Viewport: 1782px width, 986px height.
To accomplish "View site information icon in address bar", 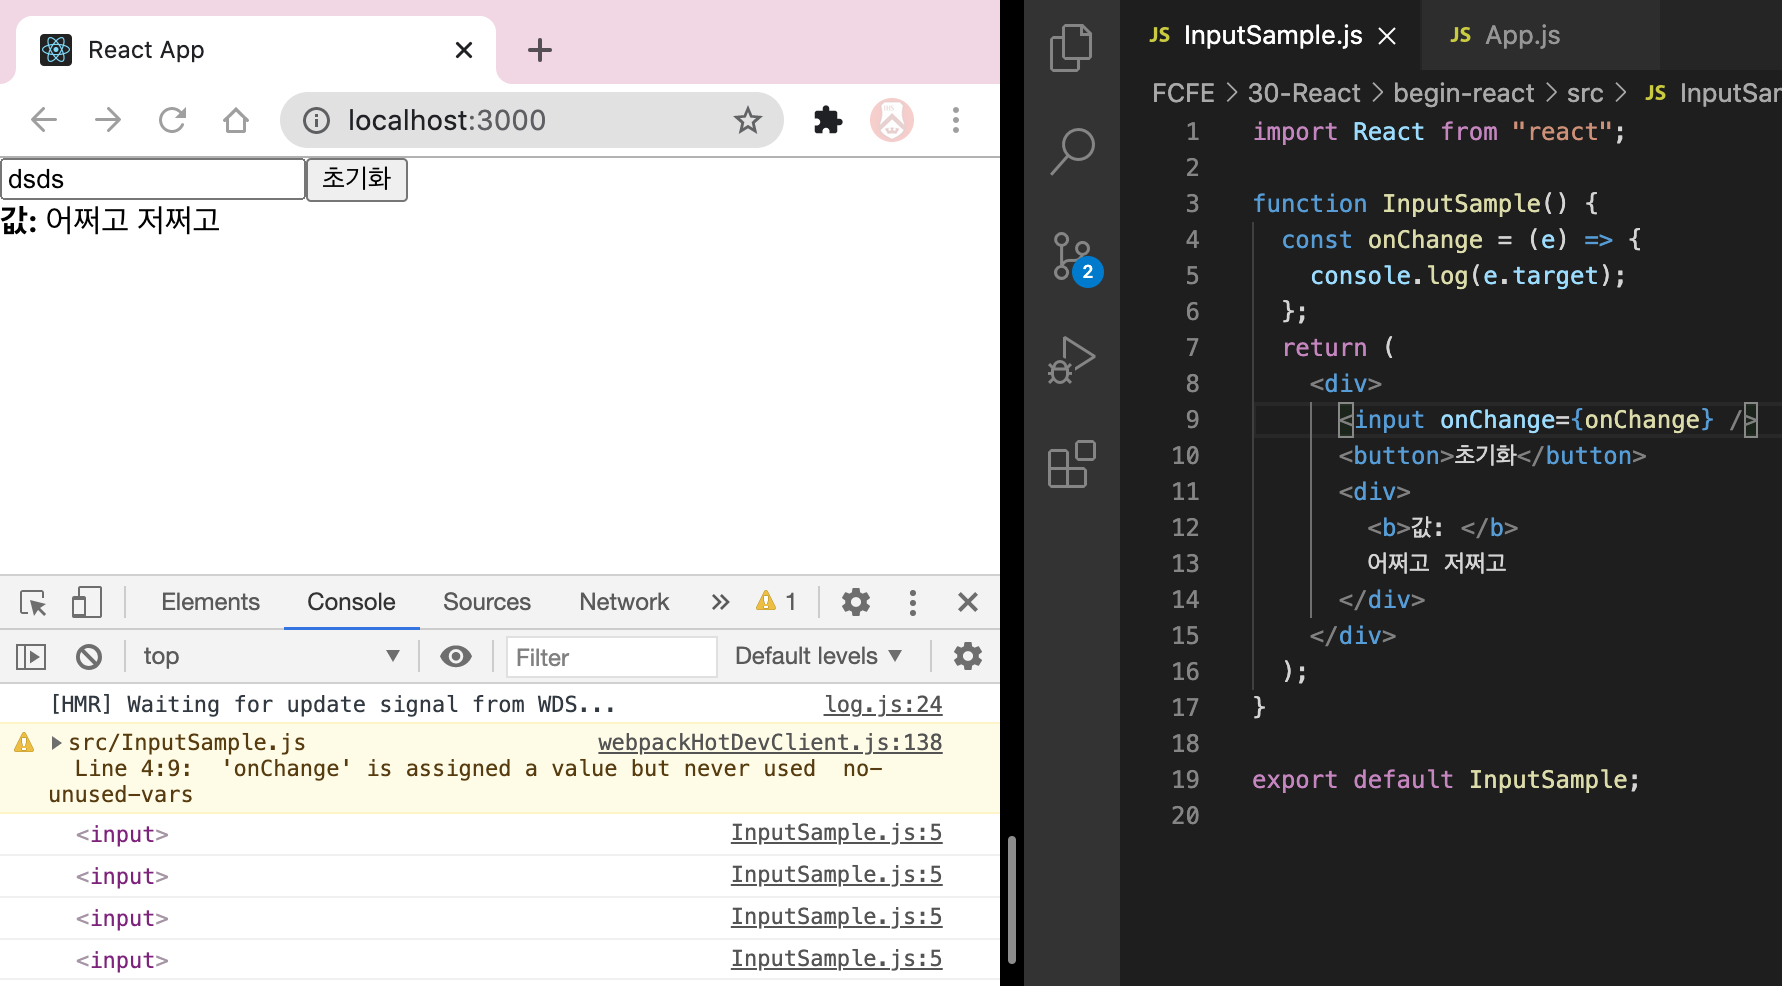I will tap(316, 120).
